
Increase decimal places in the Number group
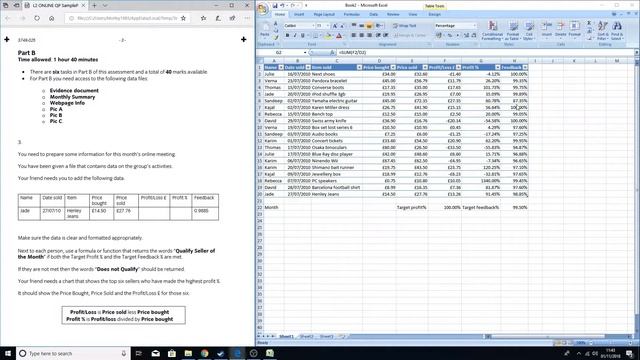pyautogui.click(x=467, y=36)
